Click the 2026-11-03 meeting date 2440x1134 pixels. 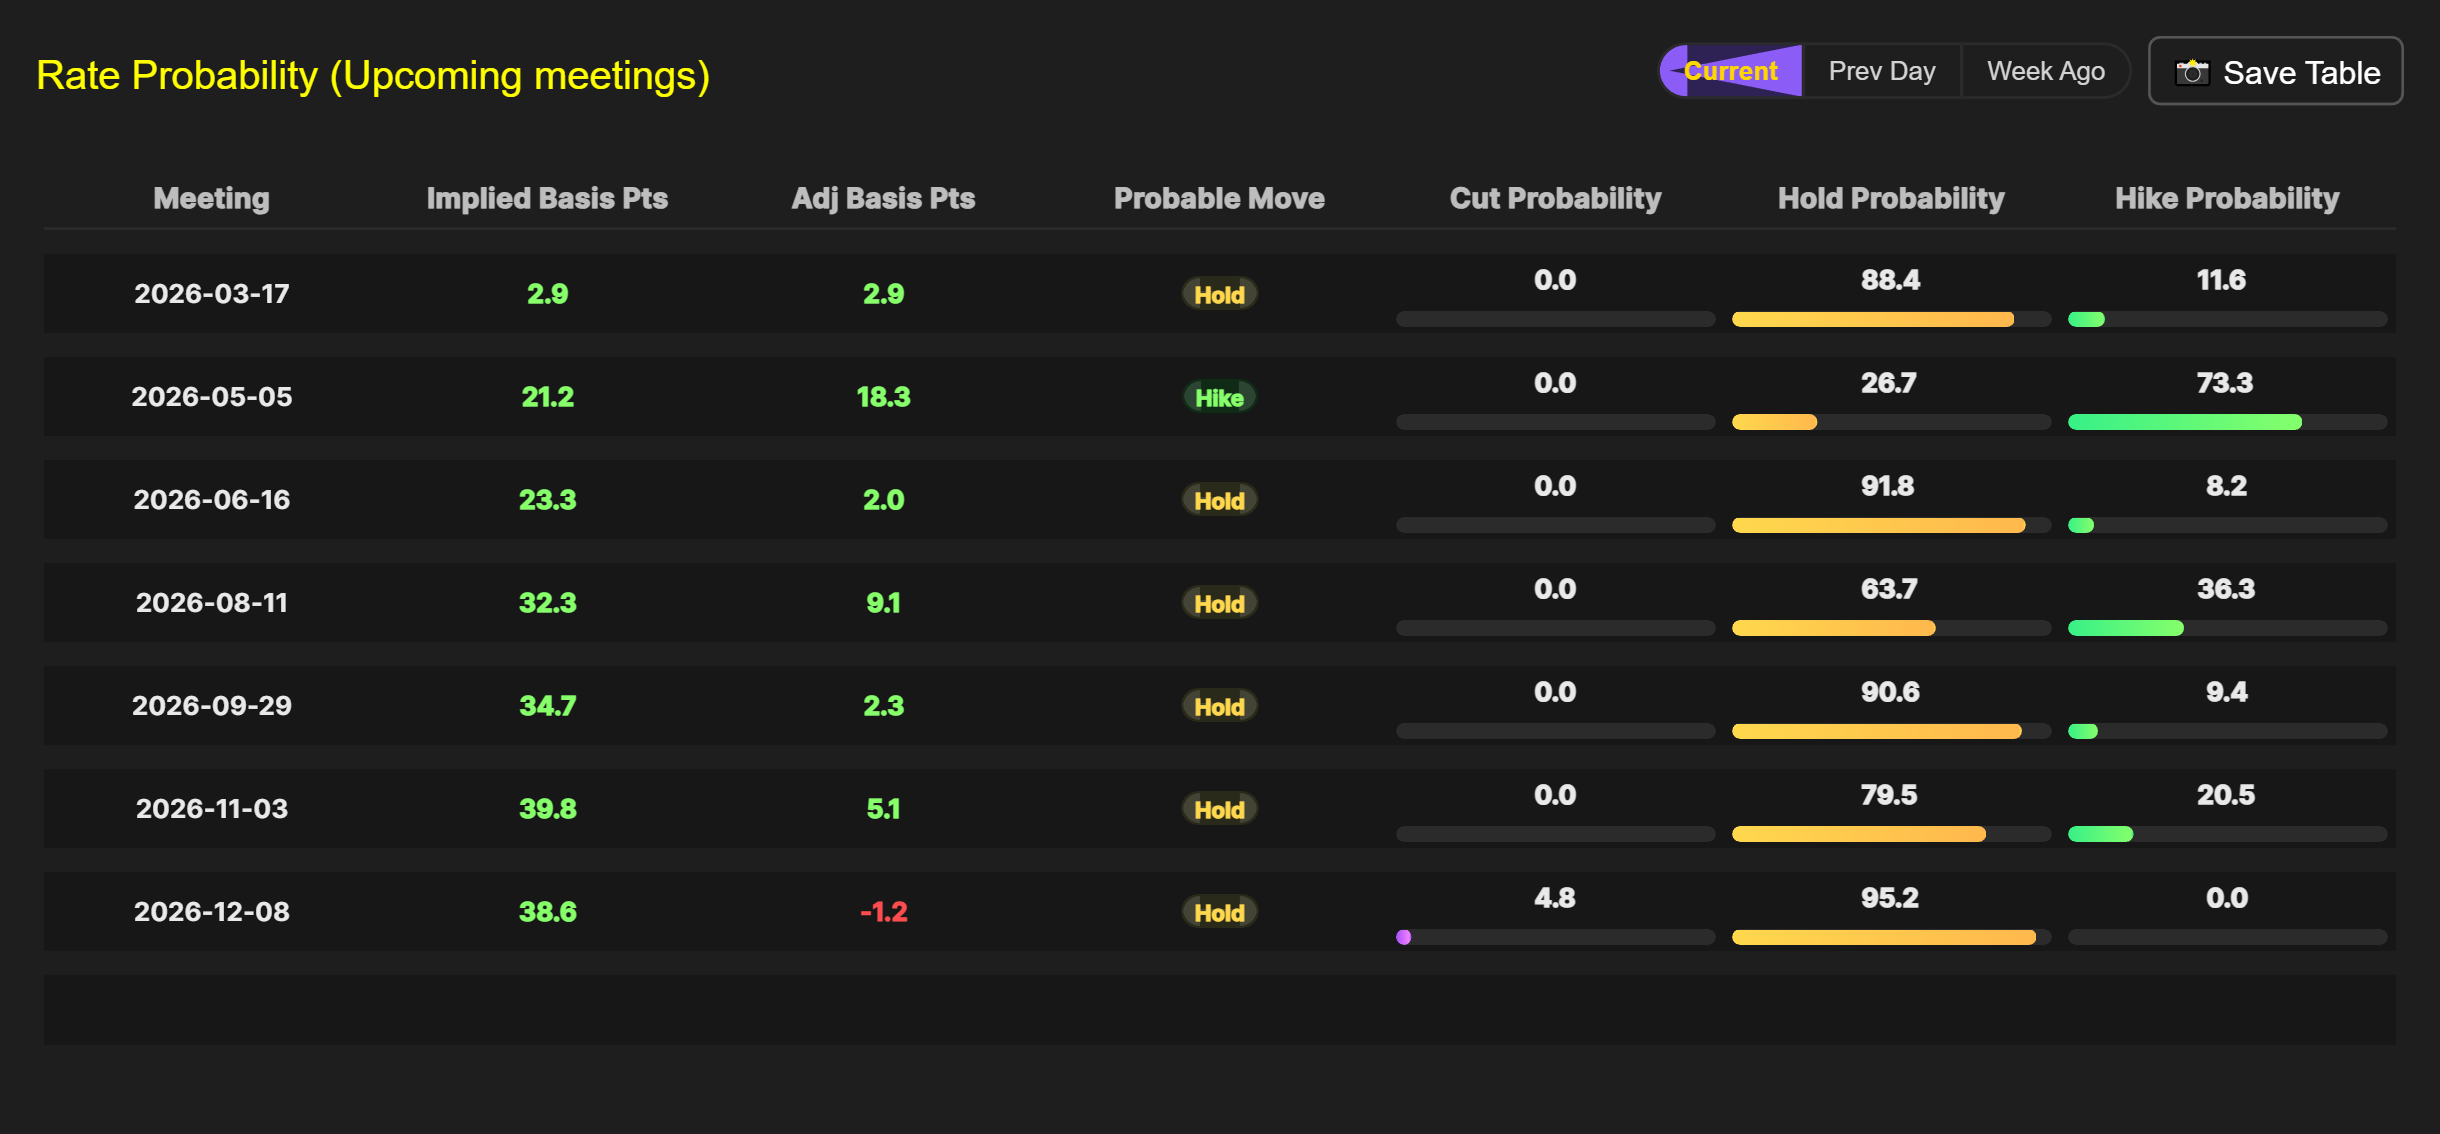tap(212, 809)
